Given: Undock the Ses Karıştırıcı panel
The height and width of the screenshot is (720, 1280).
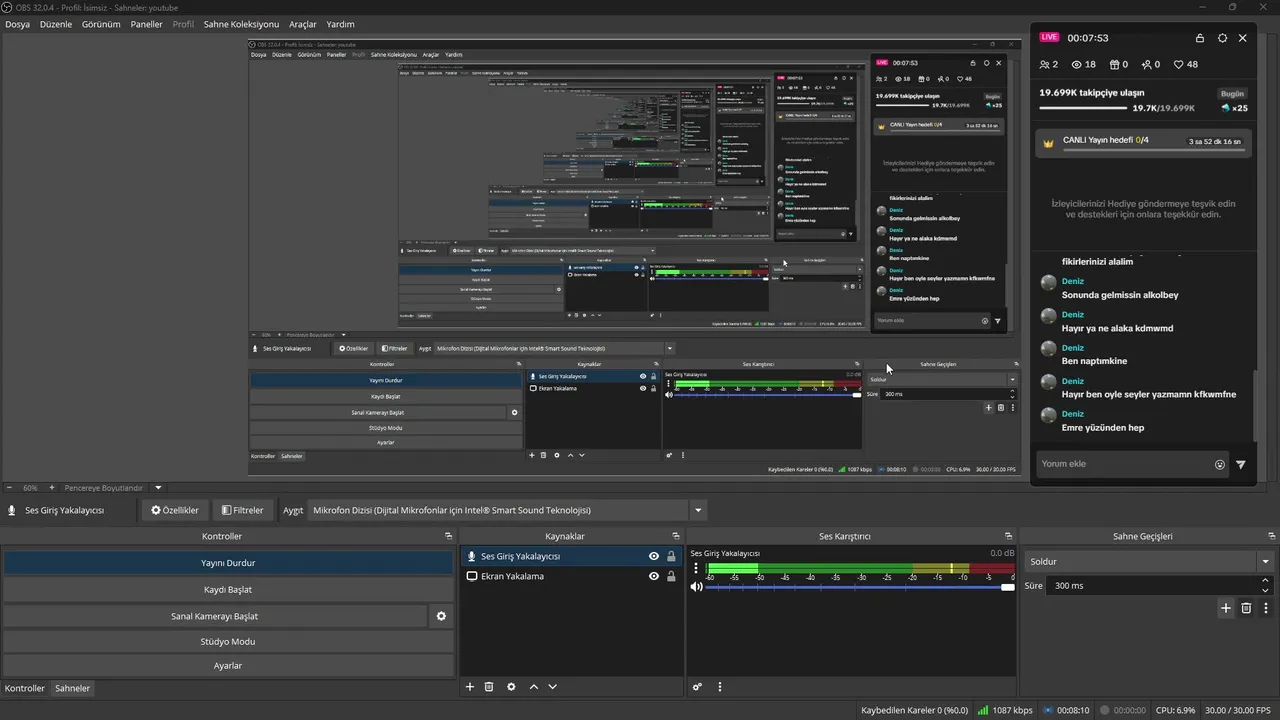Looking at the screenshot, I should (1008, 536).
